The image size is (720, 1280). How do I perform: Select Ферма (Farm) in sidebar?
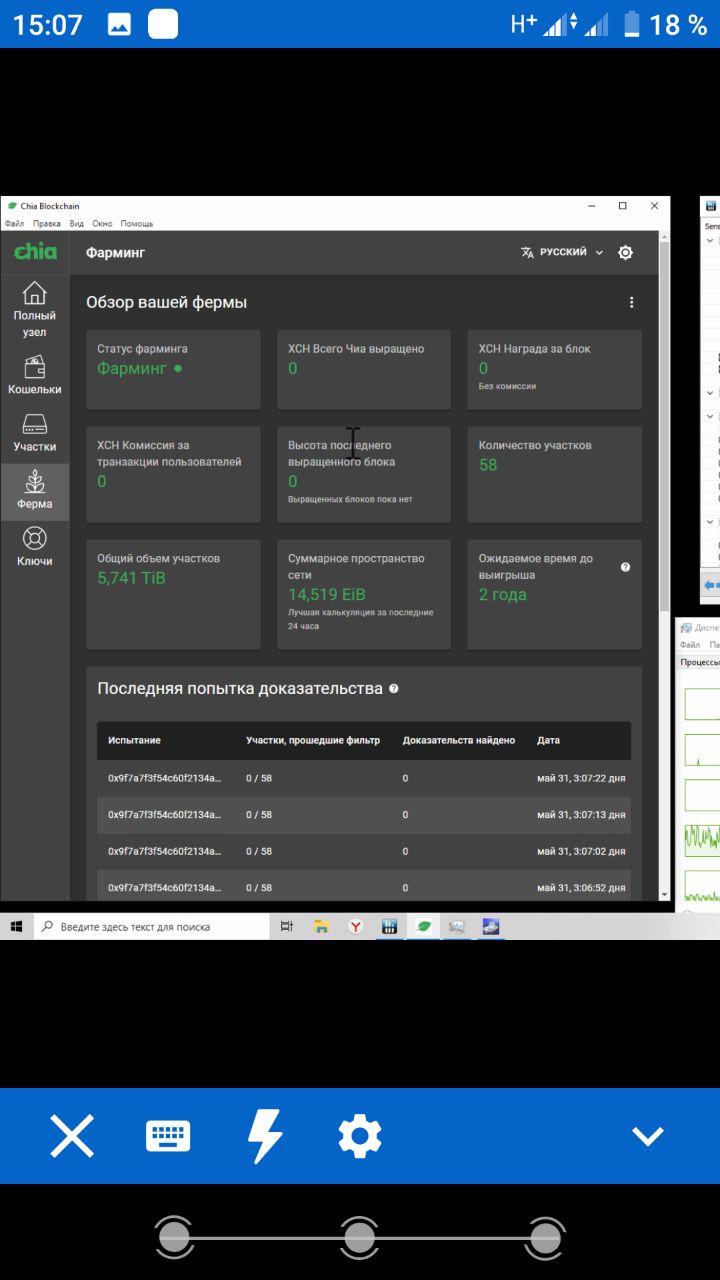35,490
